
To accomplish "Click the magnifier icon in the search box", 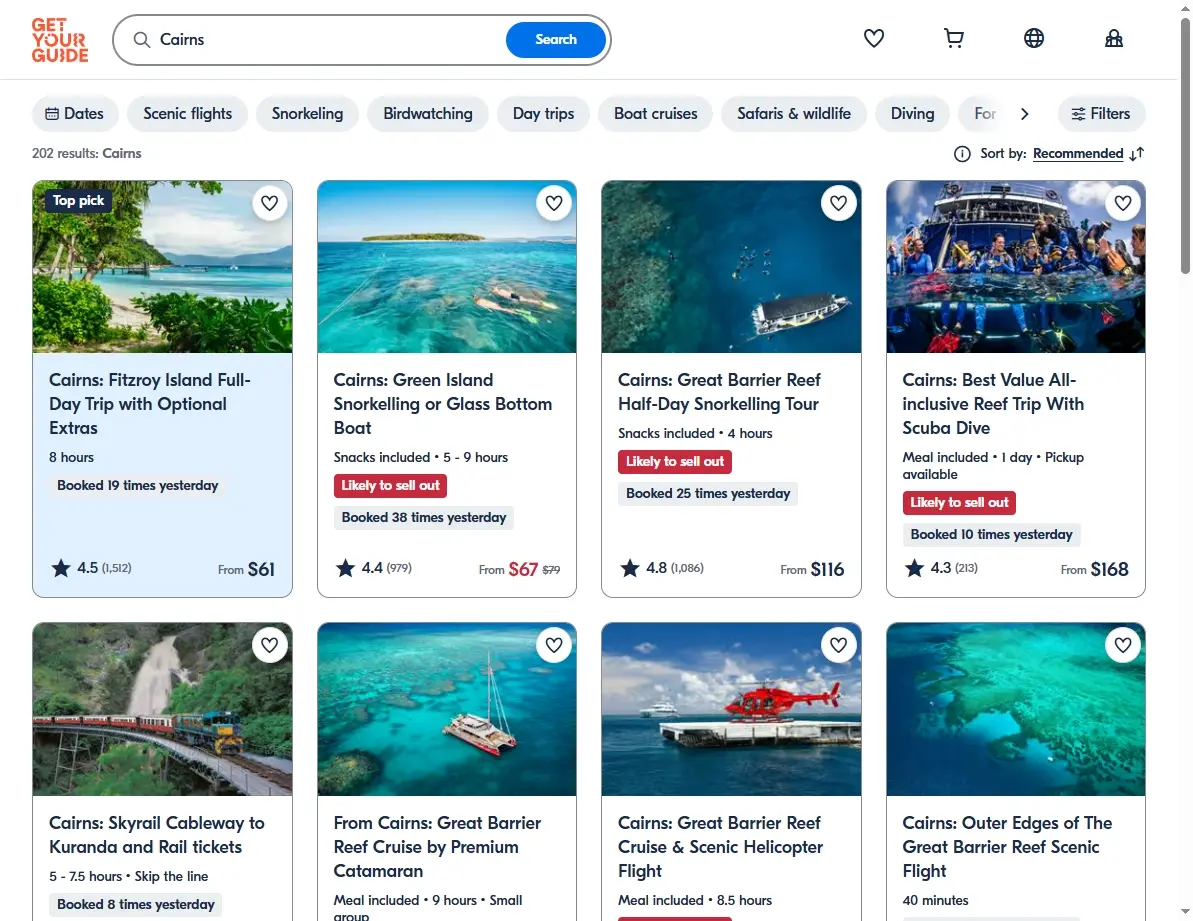I will 142,40.
